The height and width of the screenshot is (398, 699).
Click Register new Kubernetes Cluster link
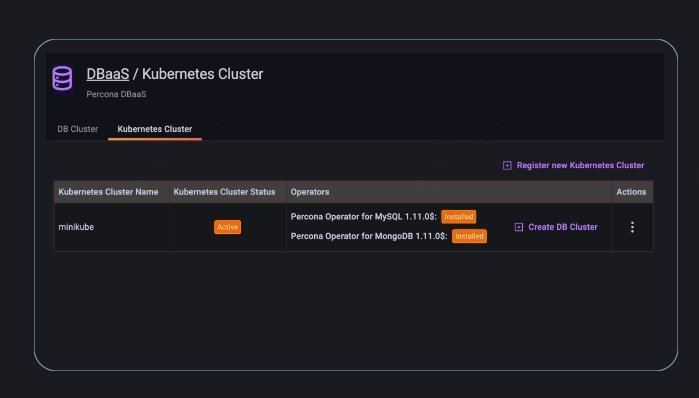click(x=580, y=165)
